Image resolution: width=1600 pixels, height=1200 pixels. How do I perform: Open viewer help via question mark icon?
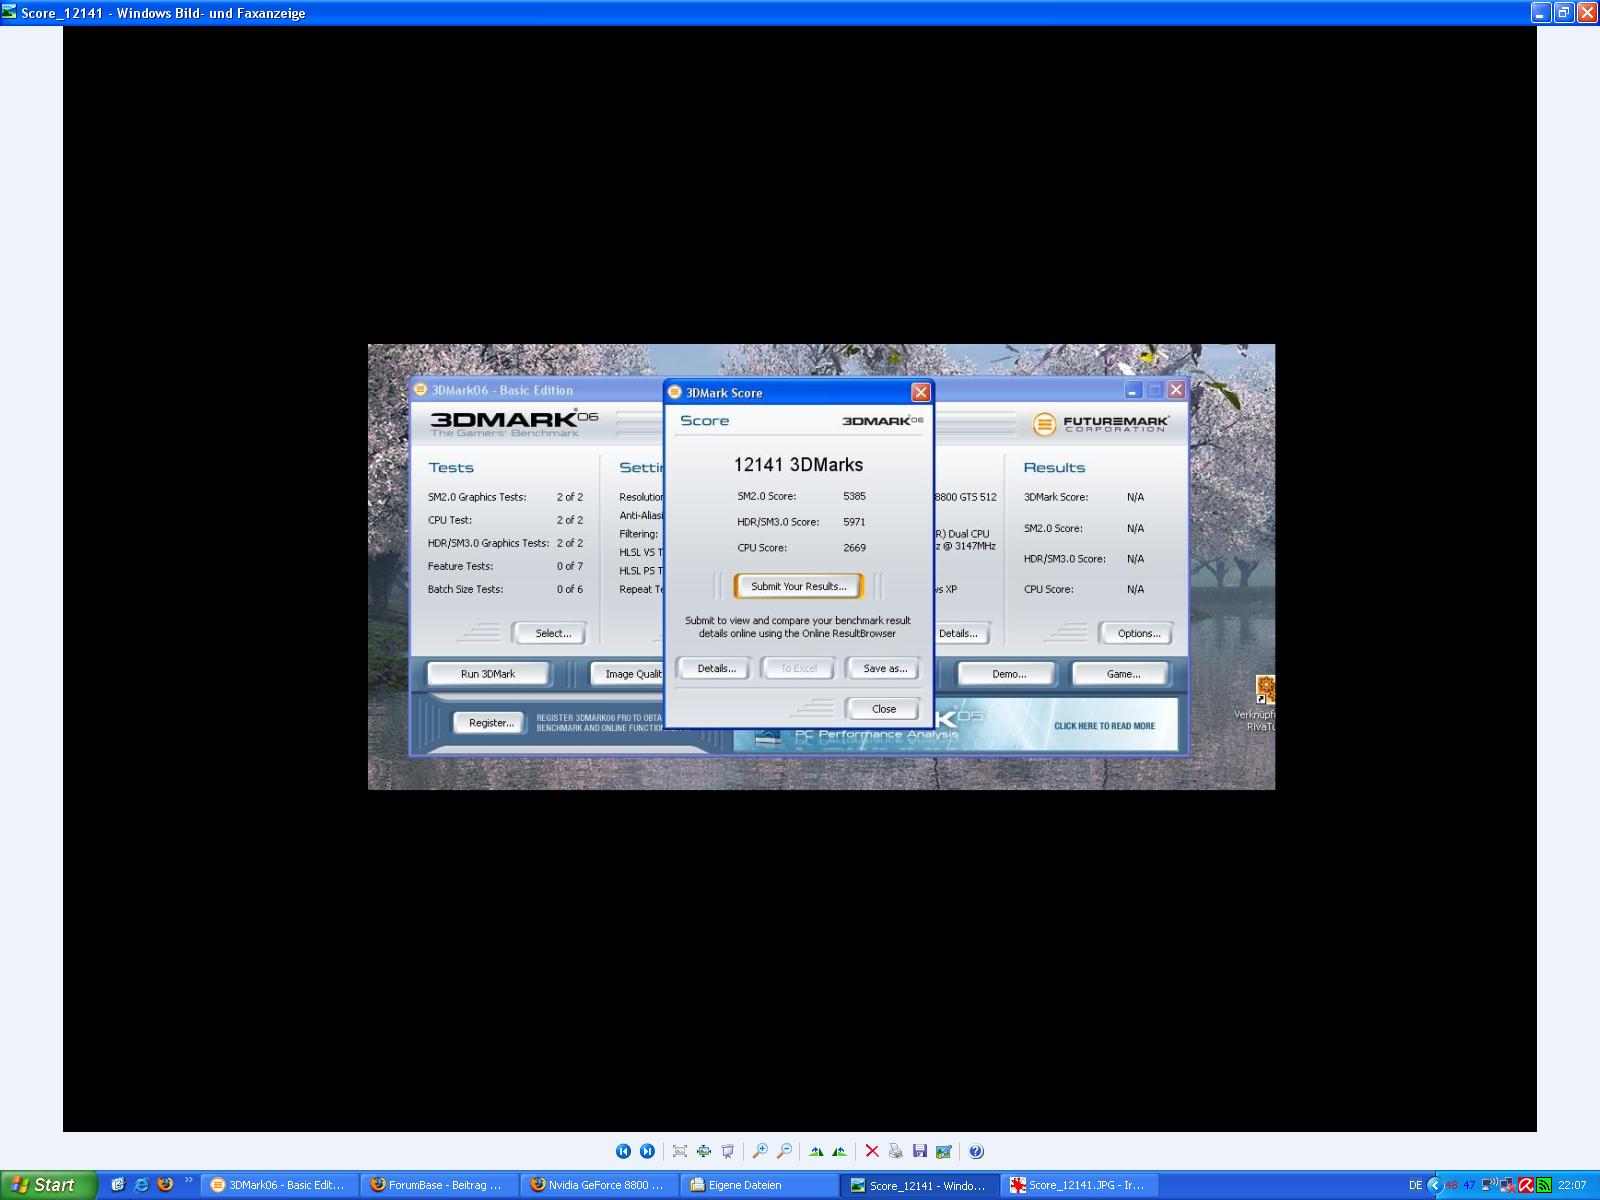click(977, 1151)
